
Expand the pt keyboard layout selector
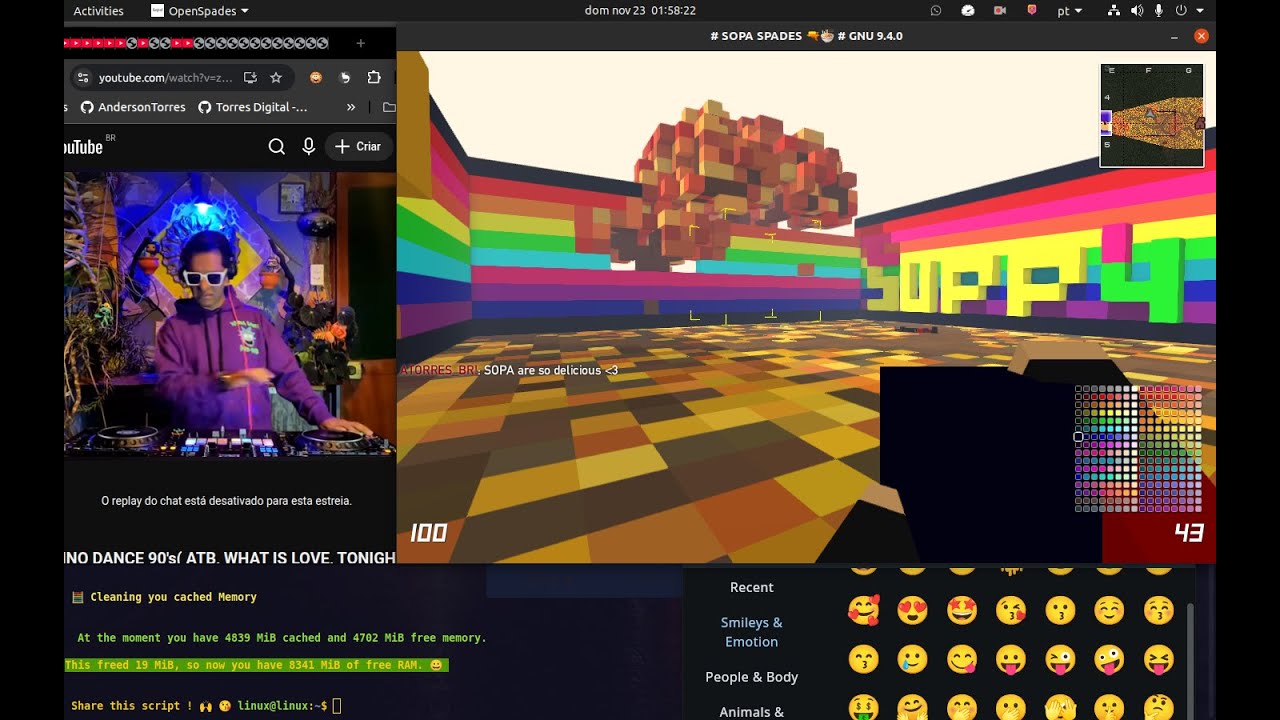[1069, 11]
